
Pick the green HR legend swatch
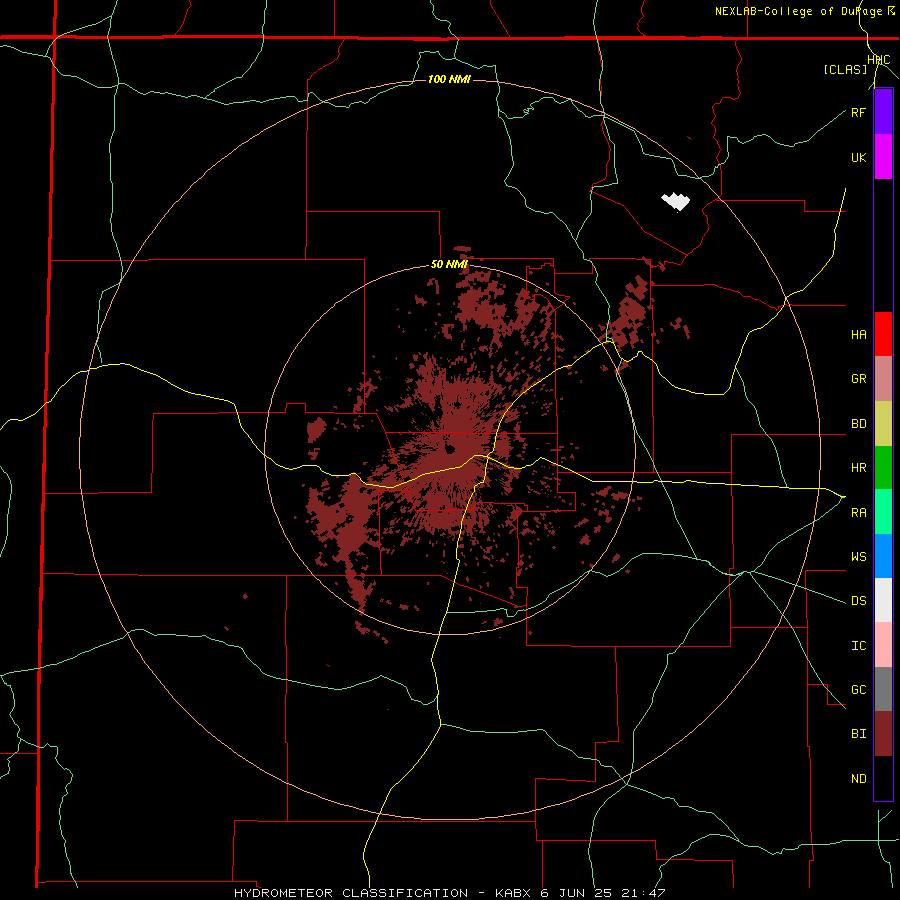(x=883, y=468)
